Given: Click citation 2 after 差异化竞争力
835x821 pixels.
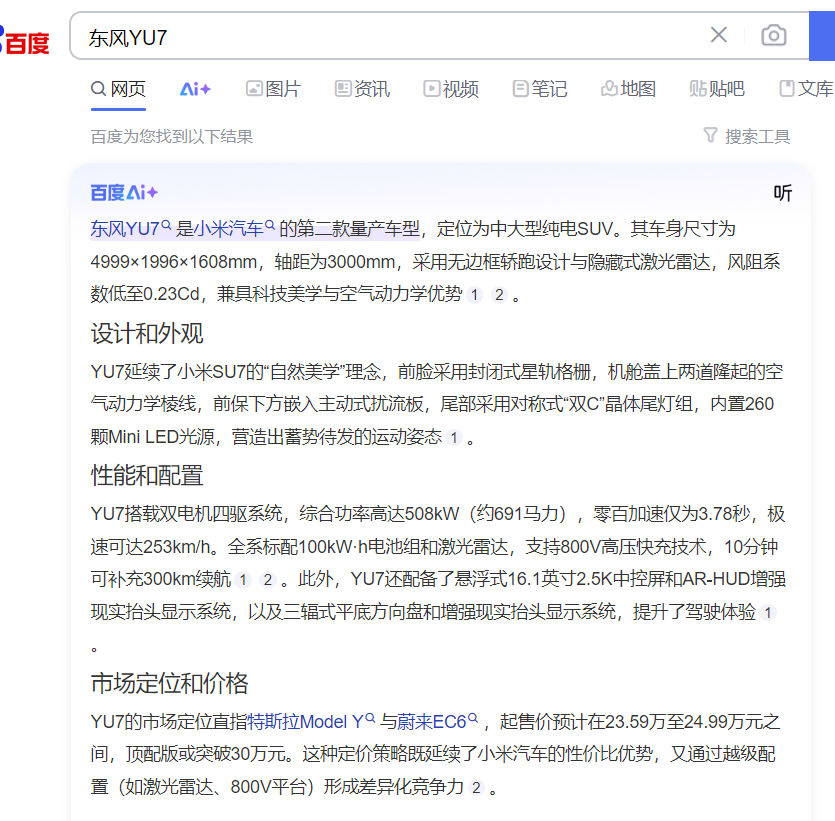Looking at the screenshot, I should [x=477, y=787].
